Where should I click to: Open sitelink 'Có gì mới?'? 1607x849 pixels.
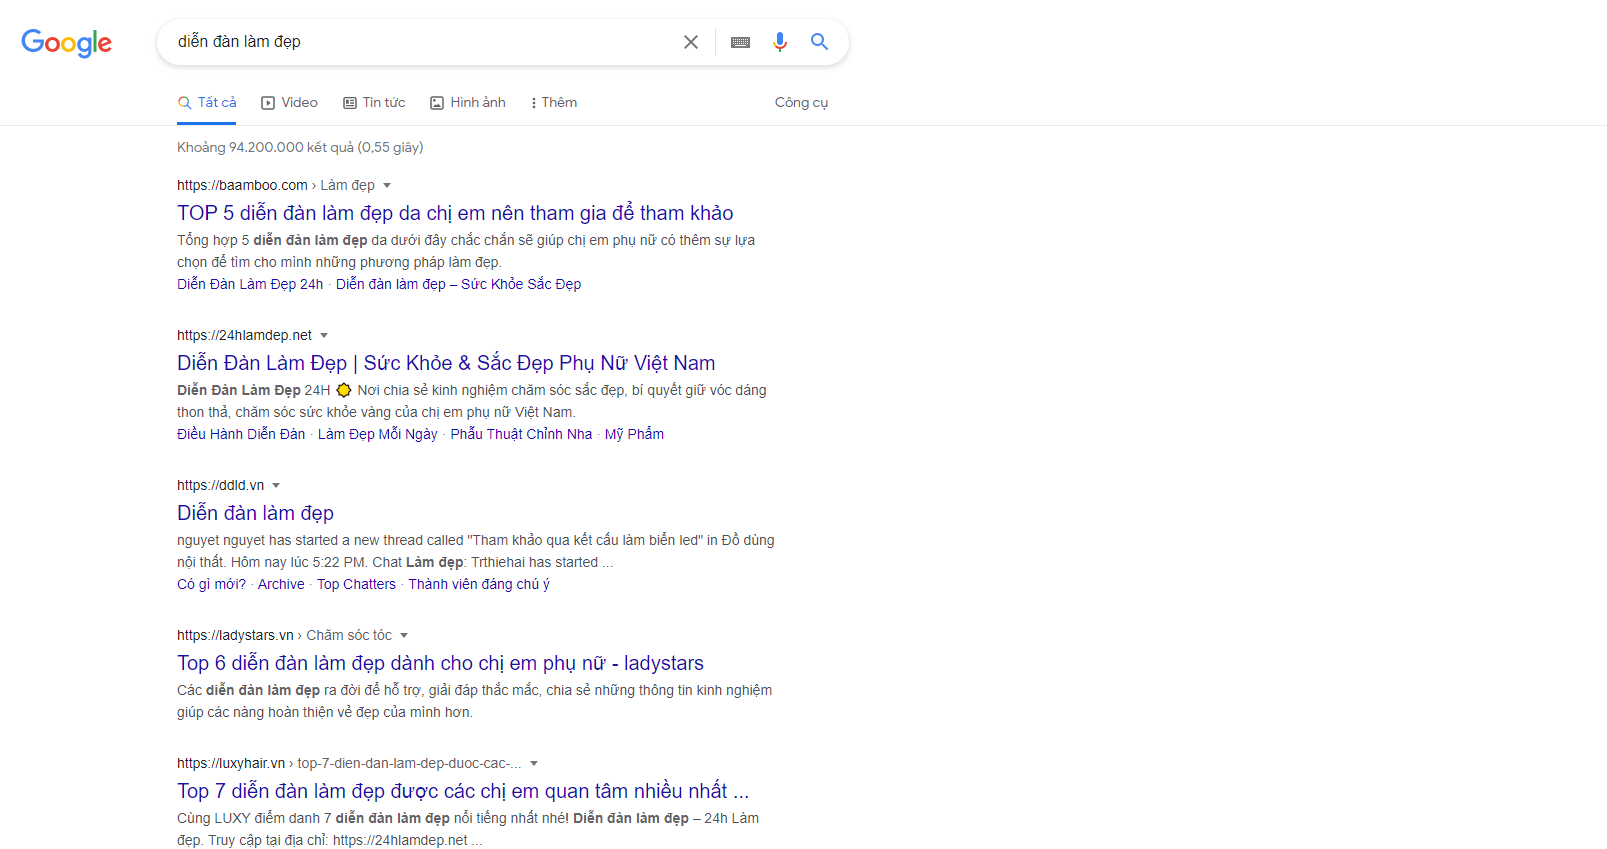(x=211, y=584)
